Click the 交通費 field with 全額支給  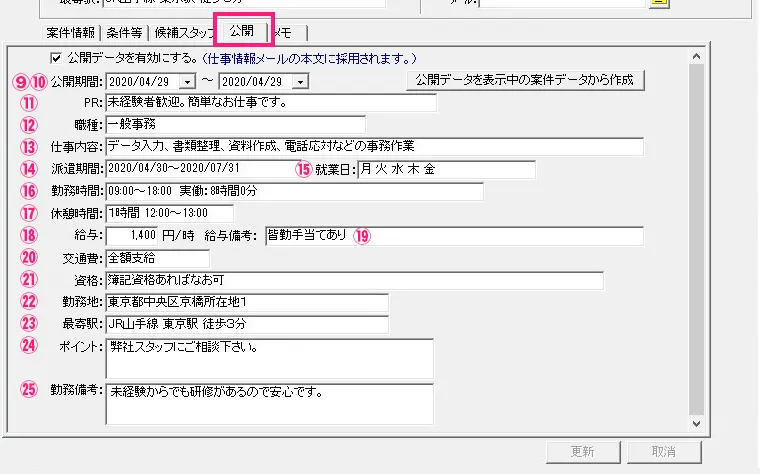click(158, 258)
